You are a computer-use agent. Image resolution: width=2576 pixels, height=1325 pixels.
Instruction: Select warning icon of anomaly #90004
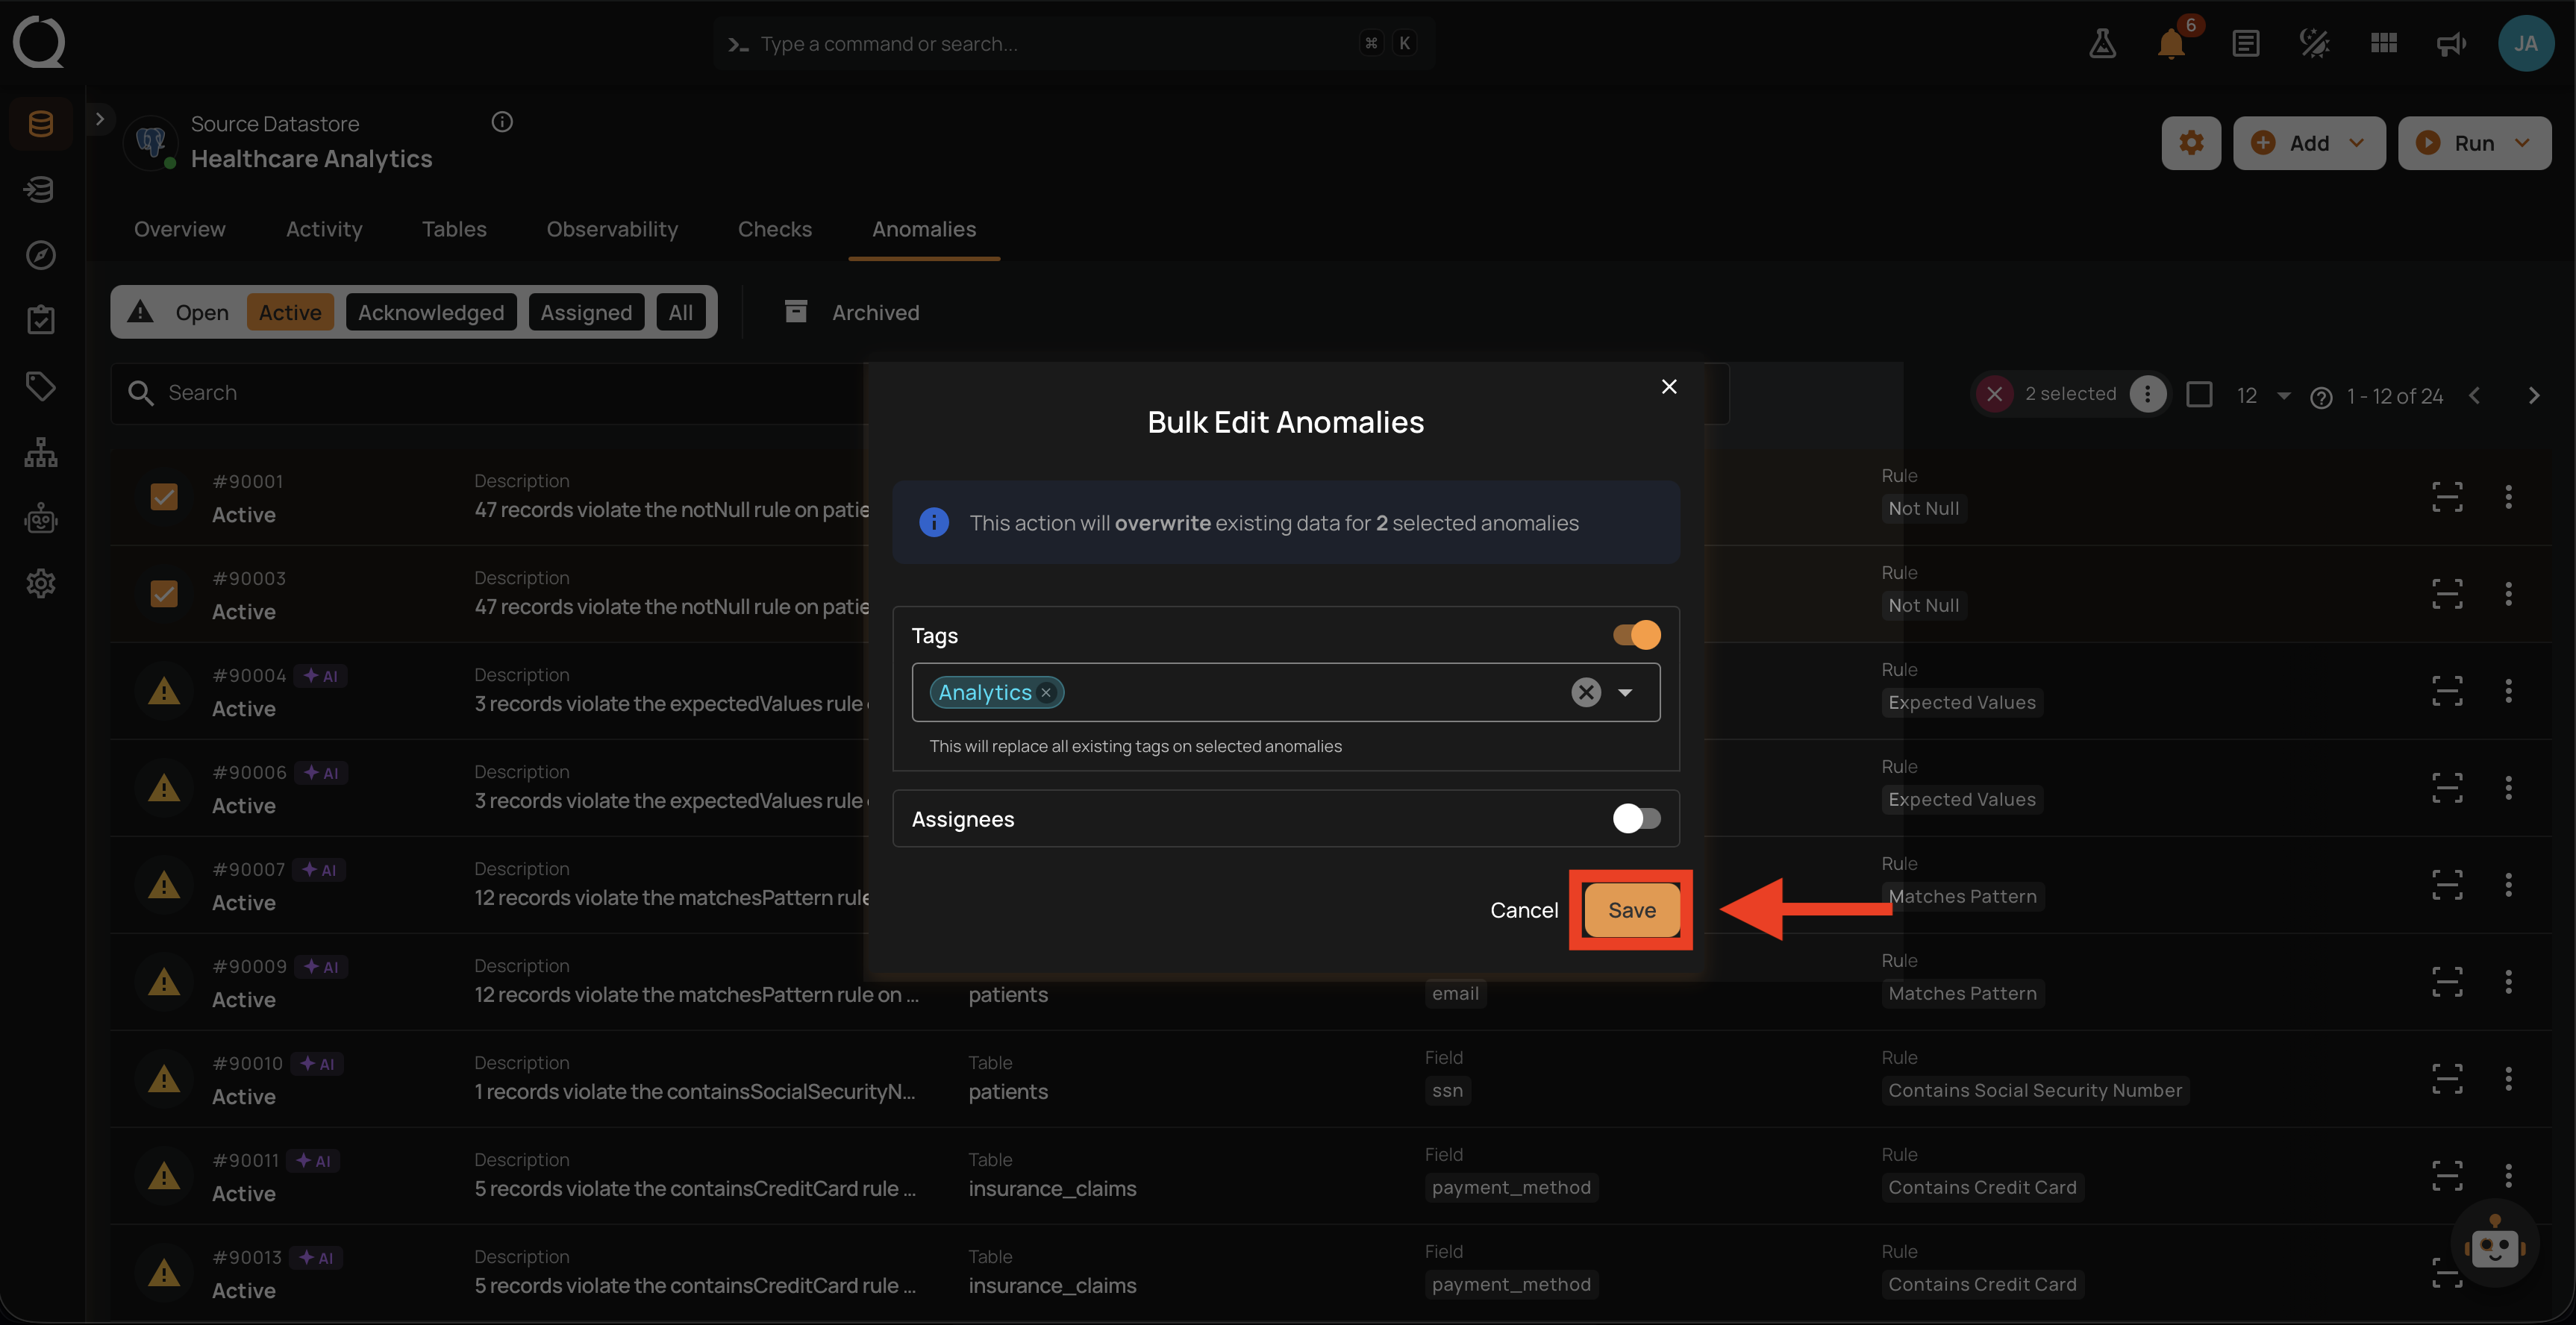coord(164,691)
